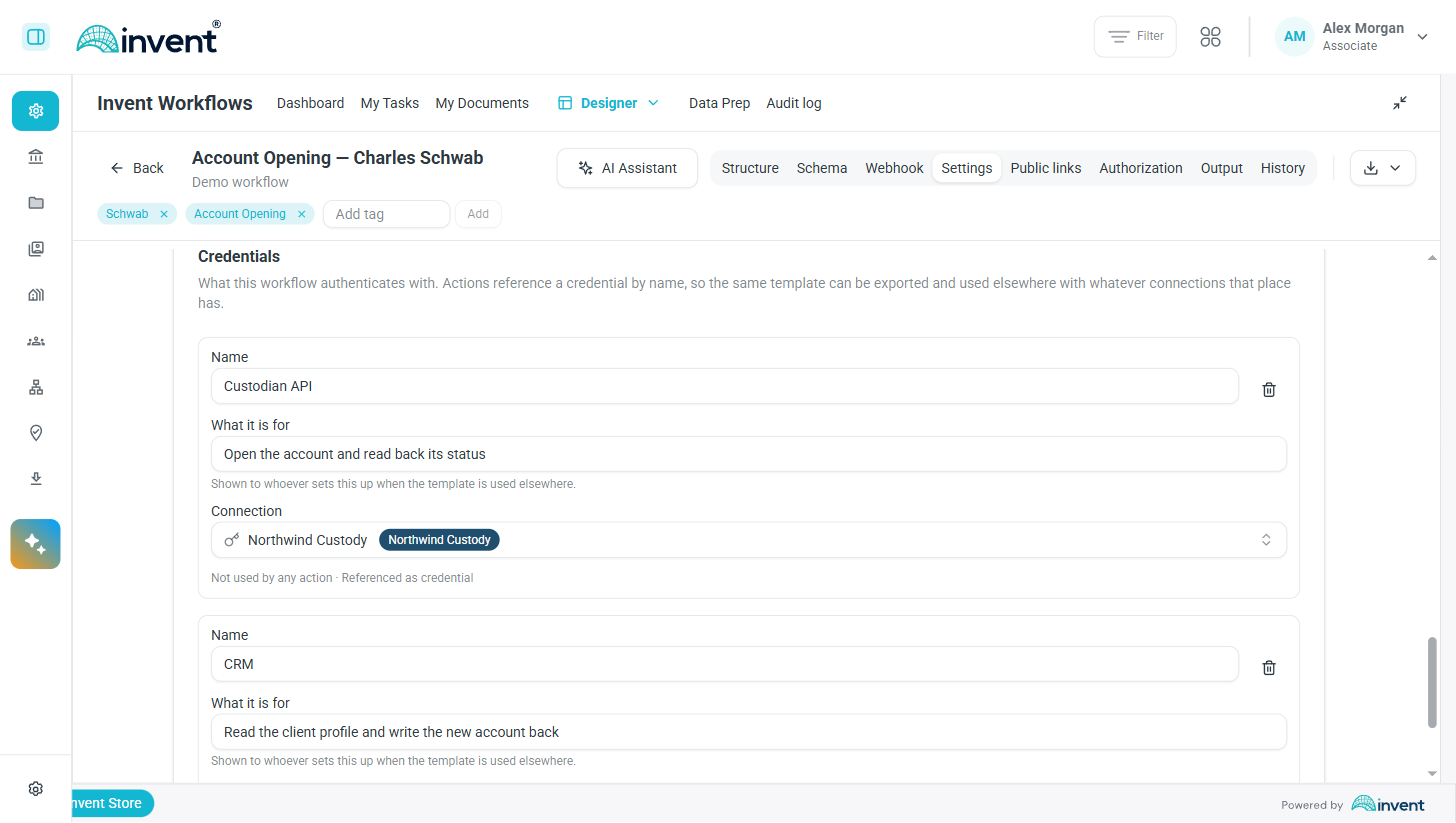This screenshot has width=1456, height=823.
Task: Open the bank building icon in the sidebar
Action: [36, 157]
